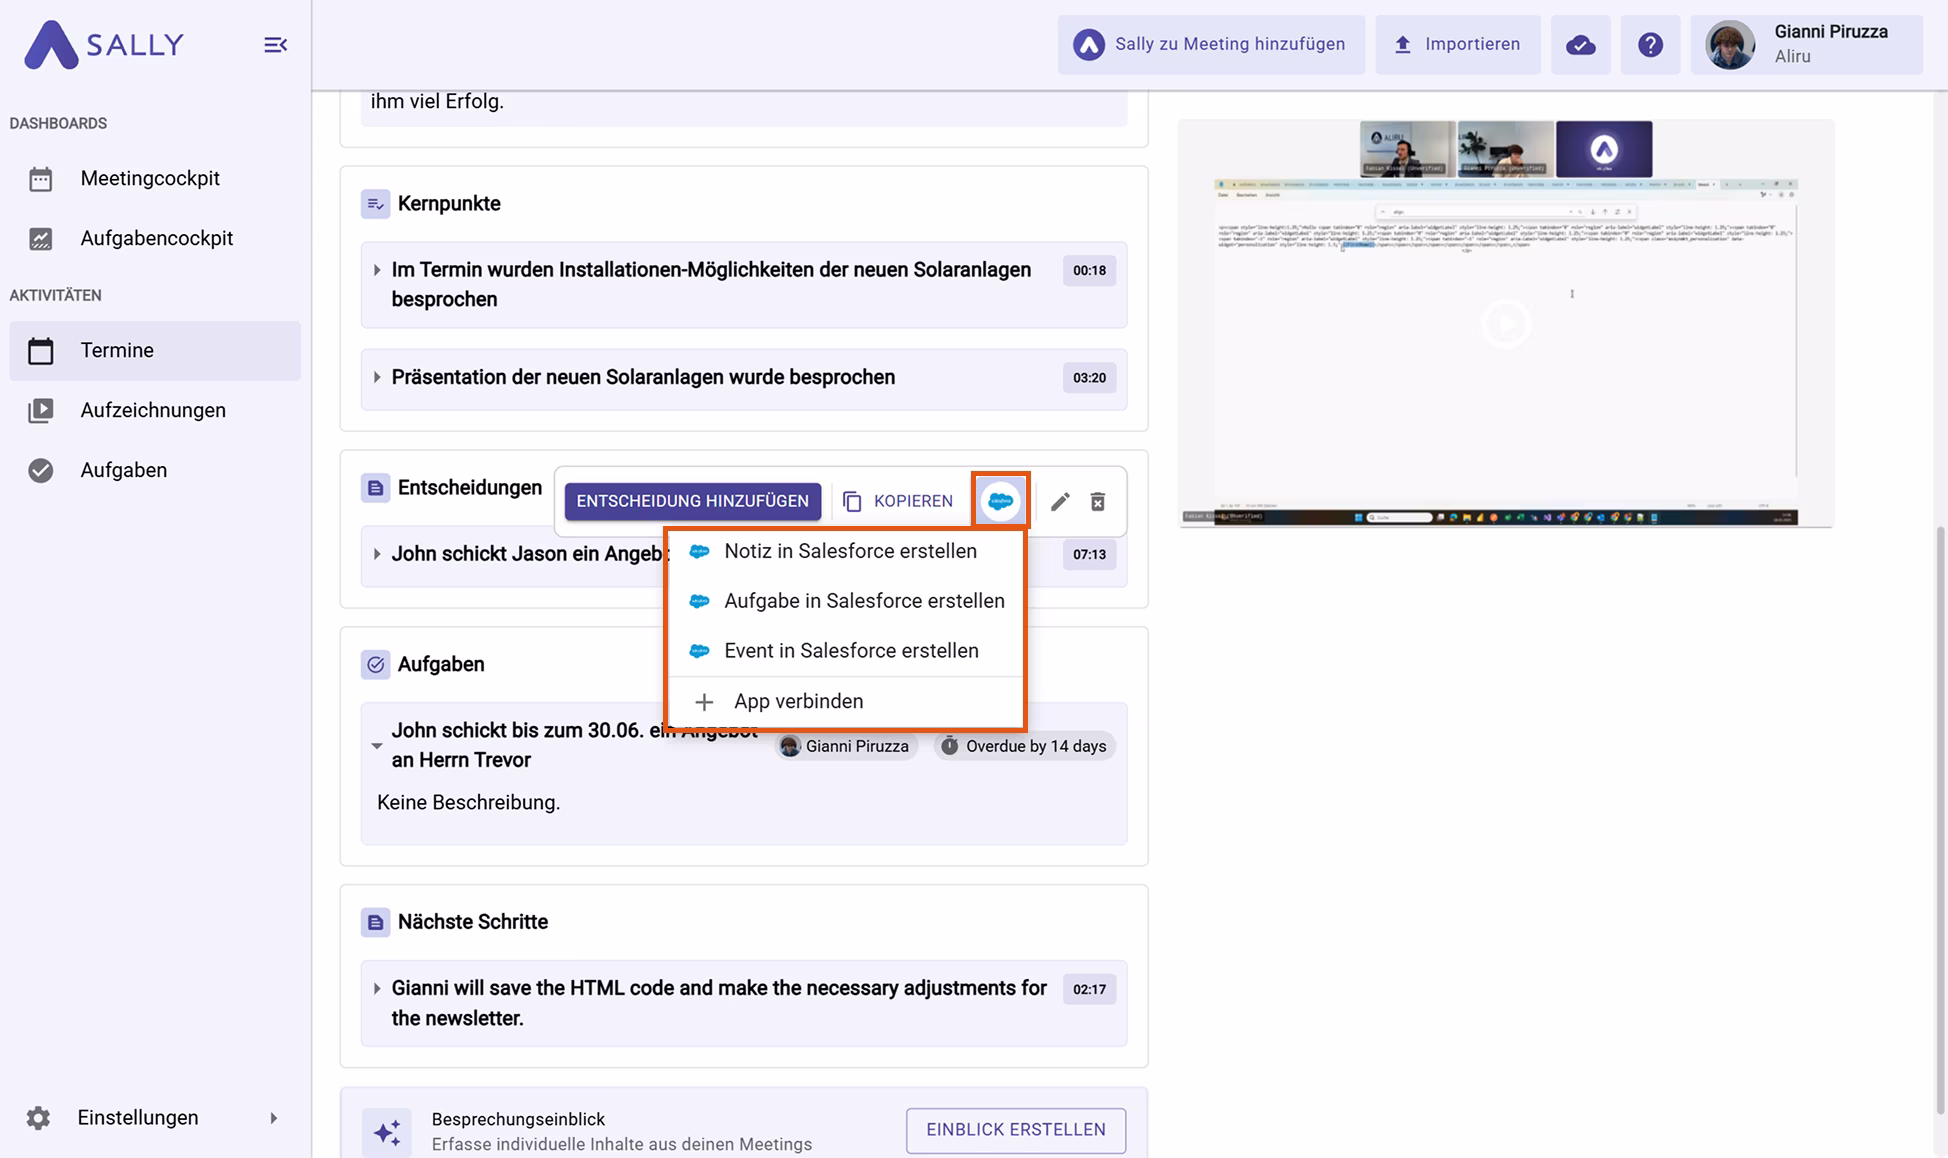Image resolution: width=1948 pixels, height=1158 pixels.
Task: Open Gianni Piruzza profile menu
Action: coord(1806,44)
